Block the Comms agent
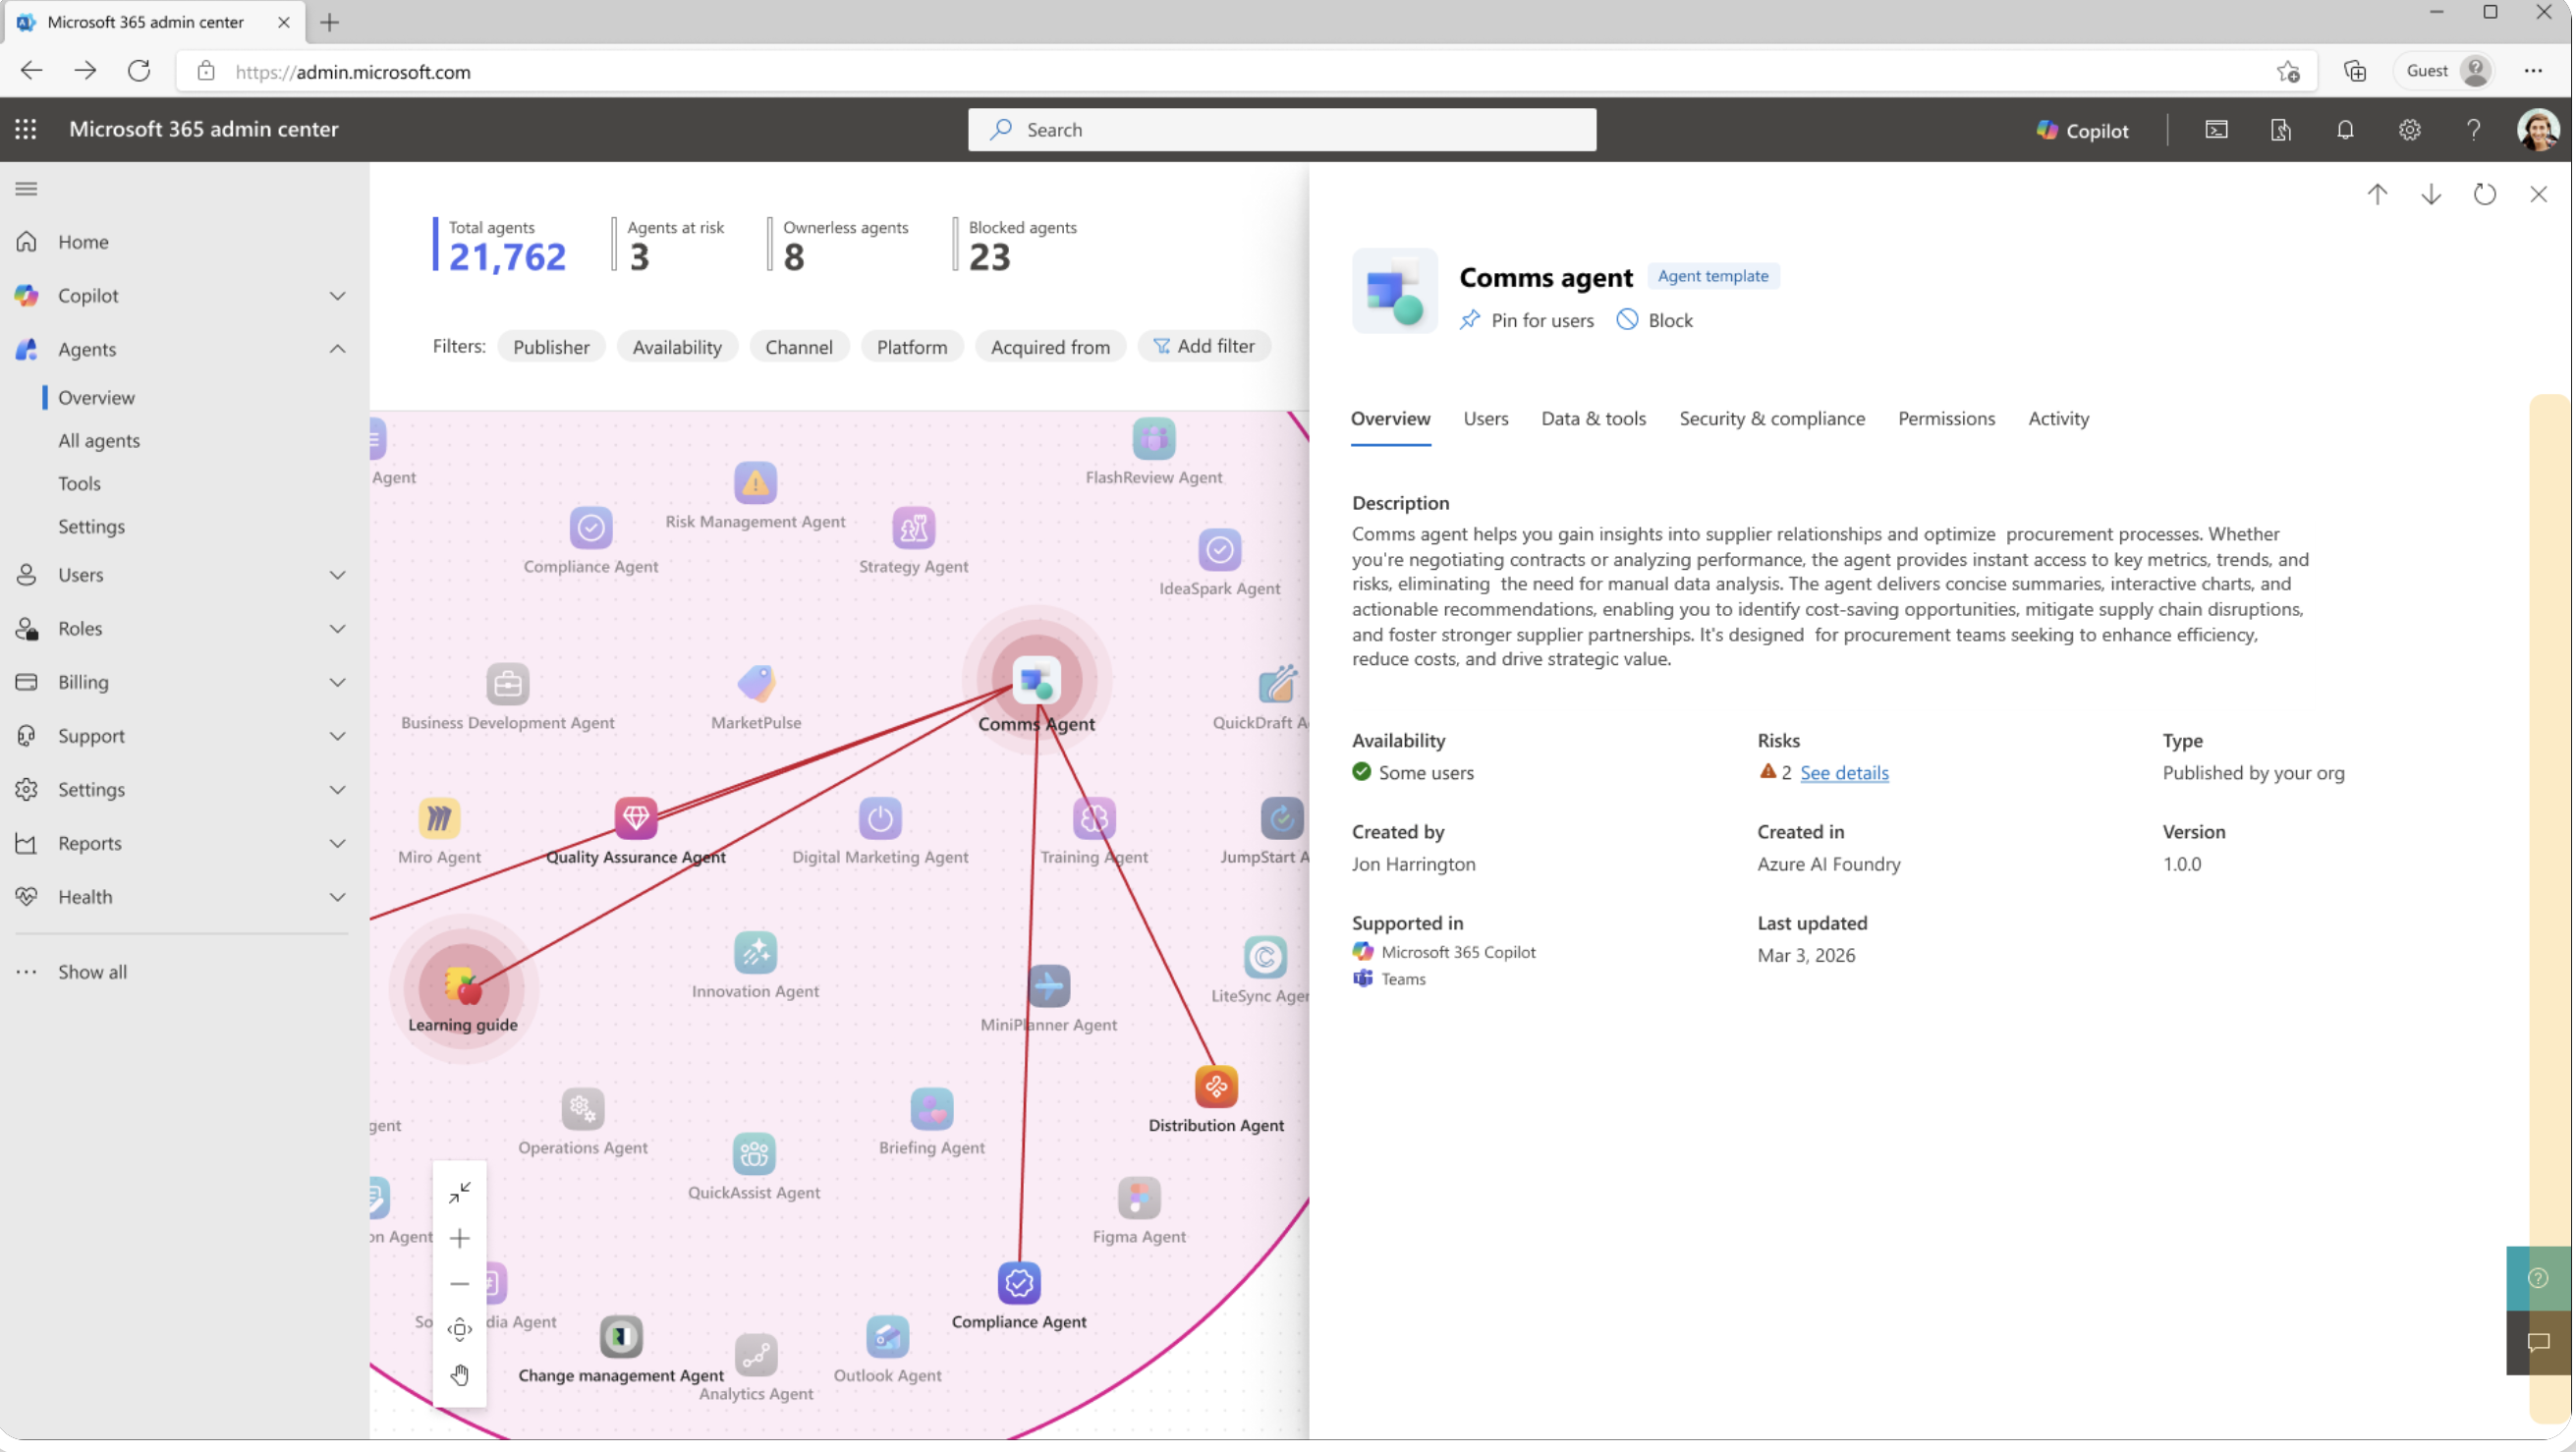 click(x=1655, y=321)
